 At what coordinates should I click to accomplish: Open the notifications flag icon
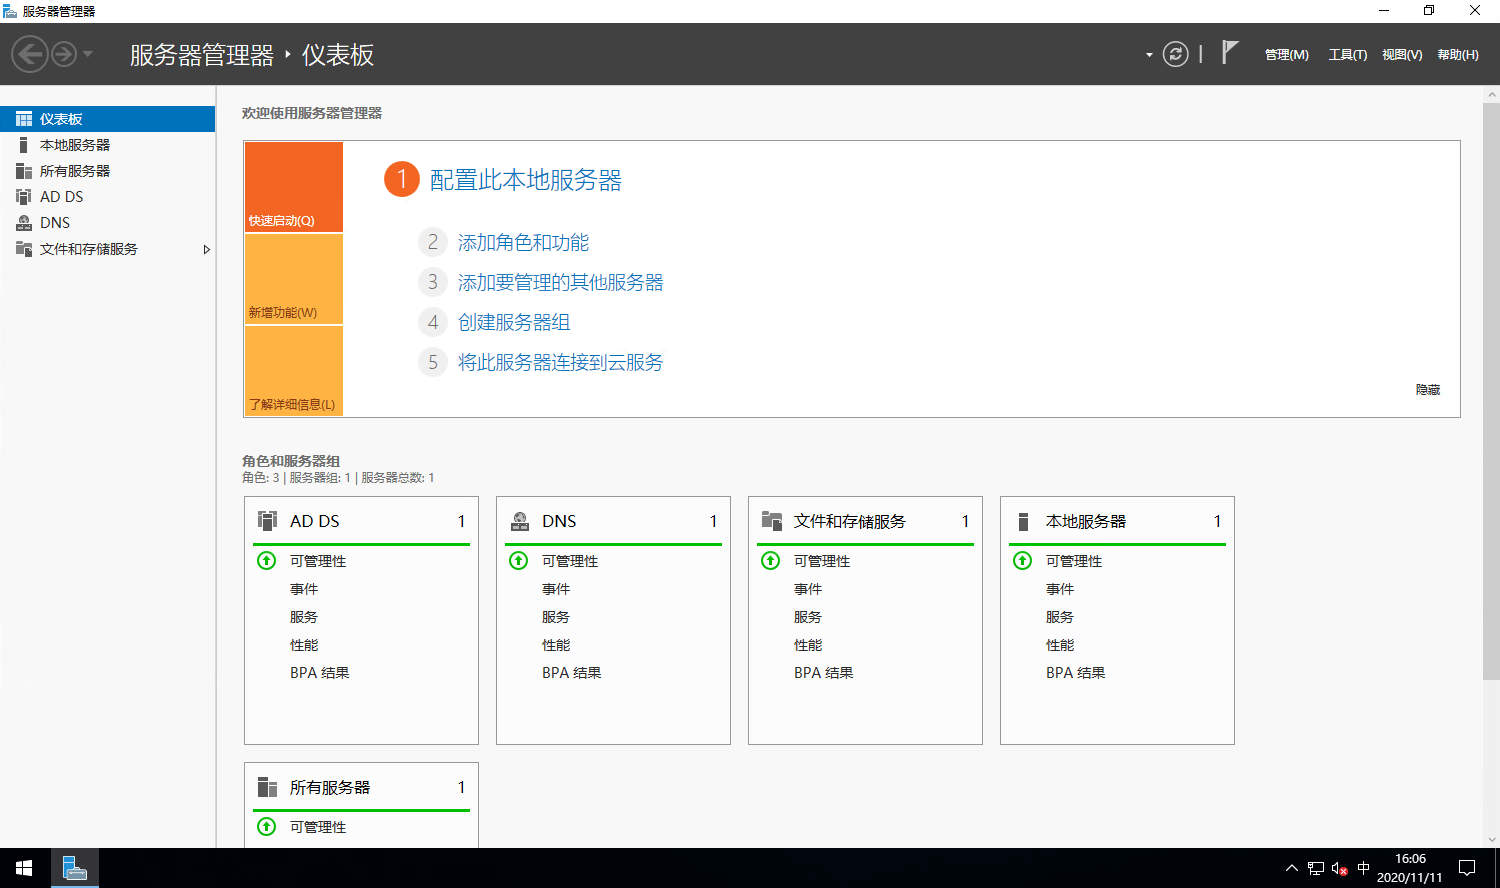[1230, 52]
